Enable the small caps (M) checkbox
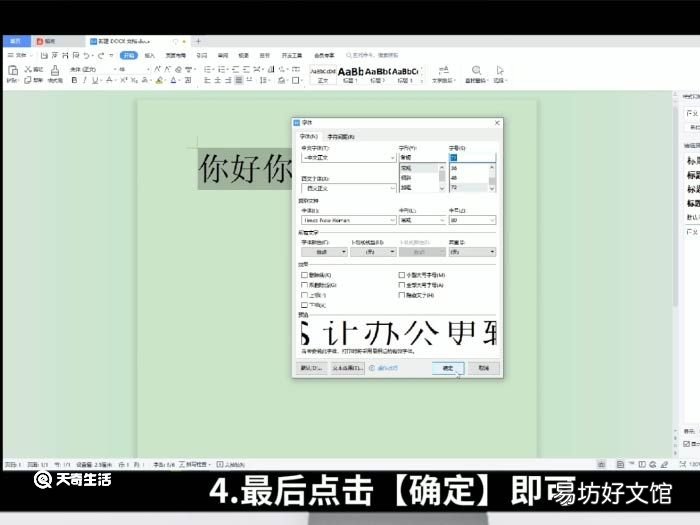The height and width of the screenshot is (525, 700). (x=401, y=275)
